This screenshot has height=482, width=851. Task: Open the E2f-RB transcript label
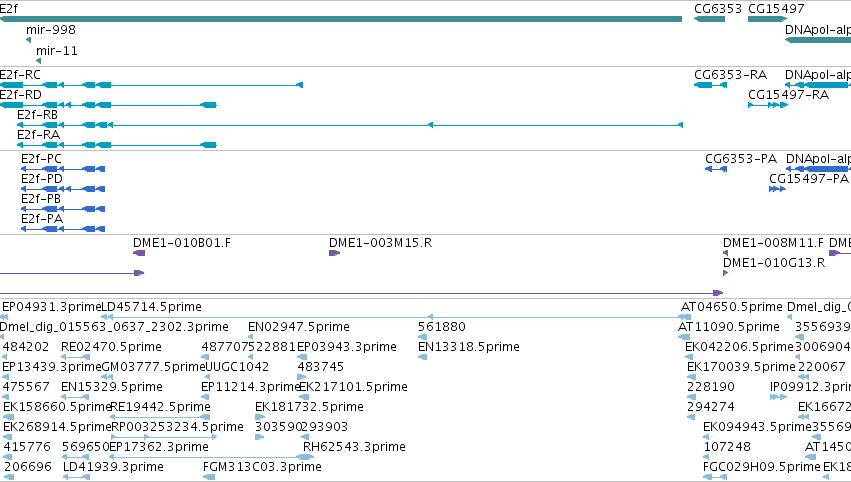pos(37,115)
